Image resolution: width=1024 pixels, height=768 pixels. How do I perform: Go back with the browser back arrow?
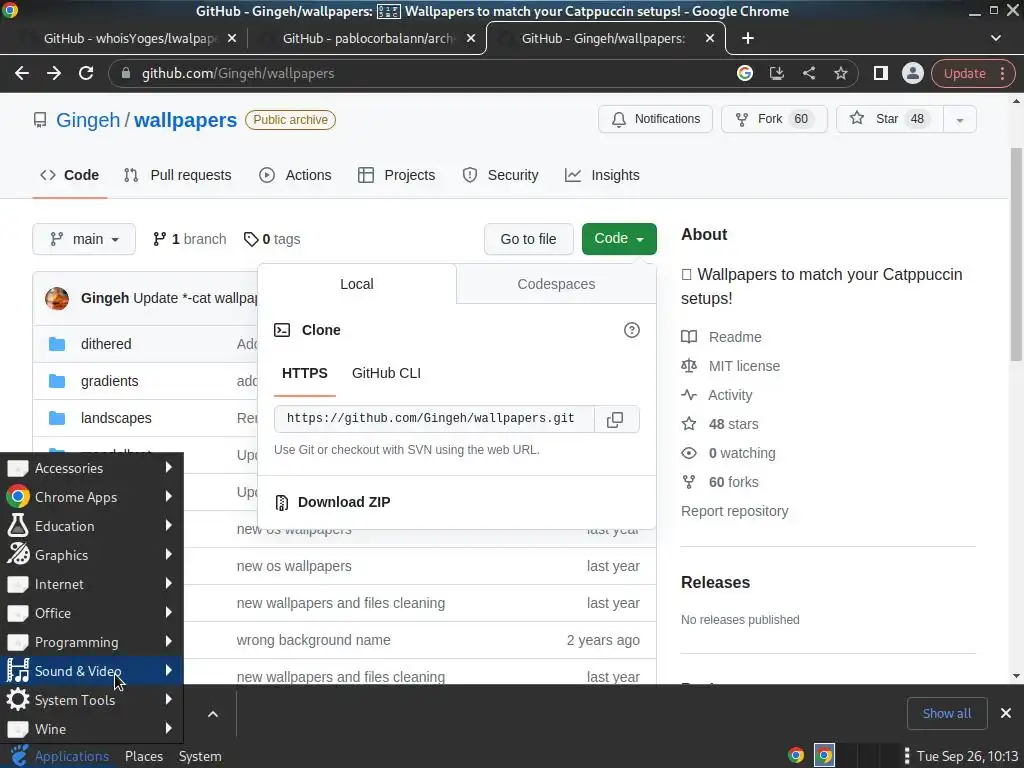pyautogui.click(x=22, y=73)
